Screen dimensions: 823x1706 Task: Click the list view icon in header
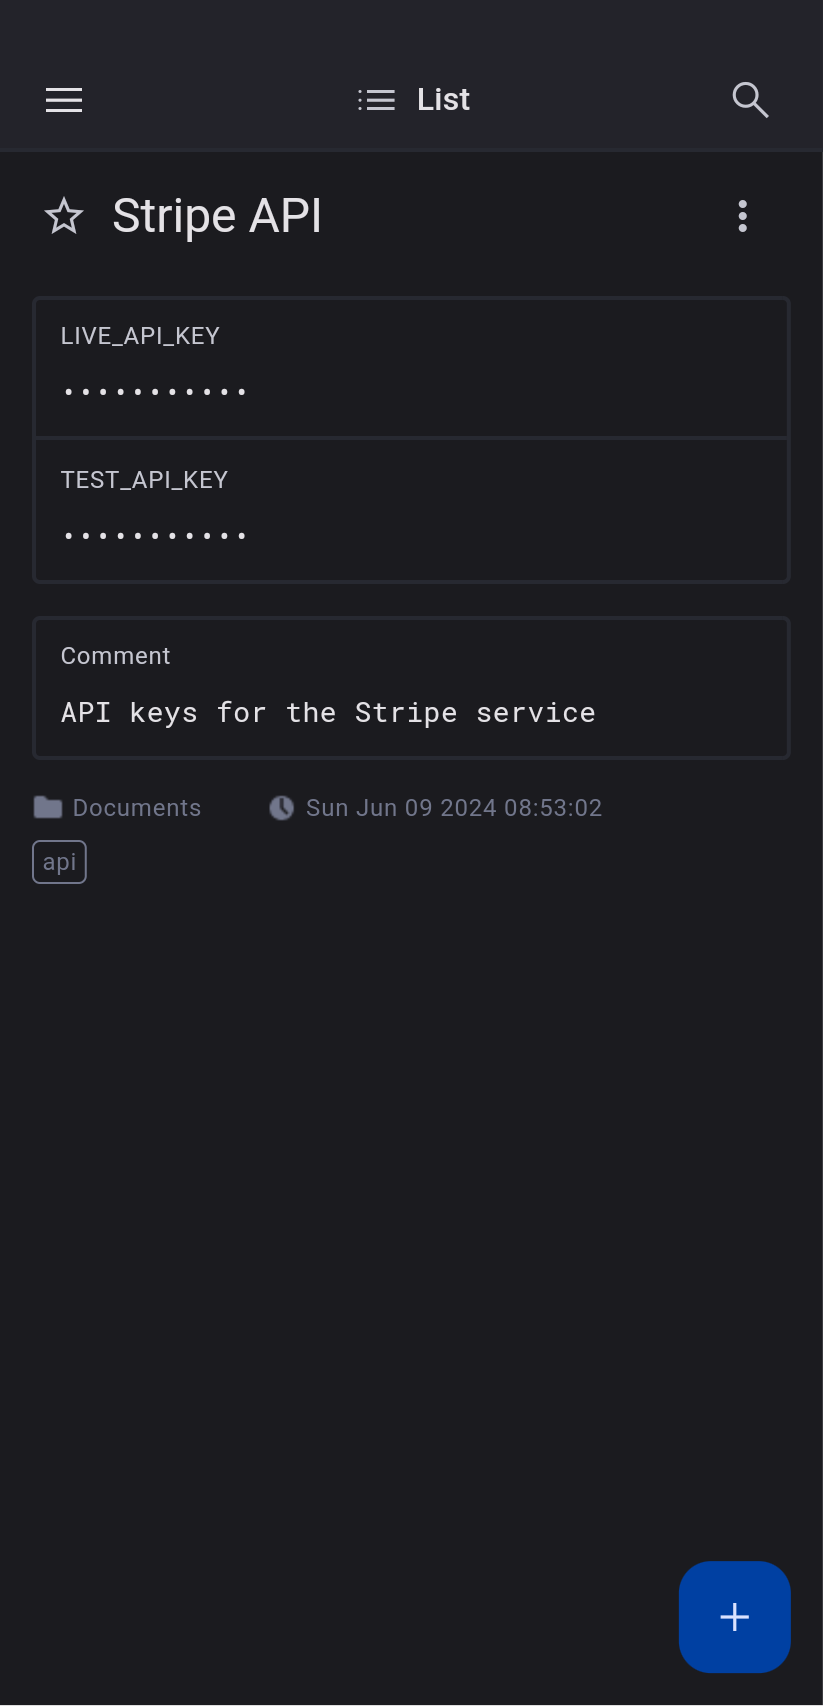point(377,100)
